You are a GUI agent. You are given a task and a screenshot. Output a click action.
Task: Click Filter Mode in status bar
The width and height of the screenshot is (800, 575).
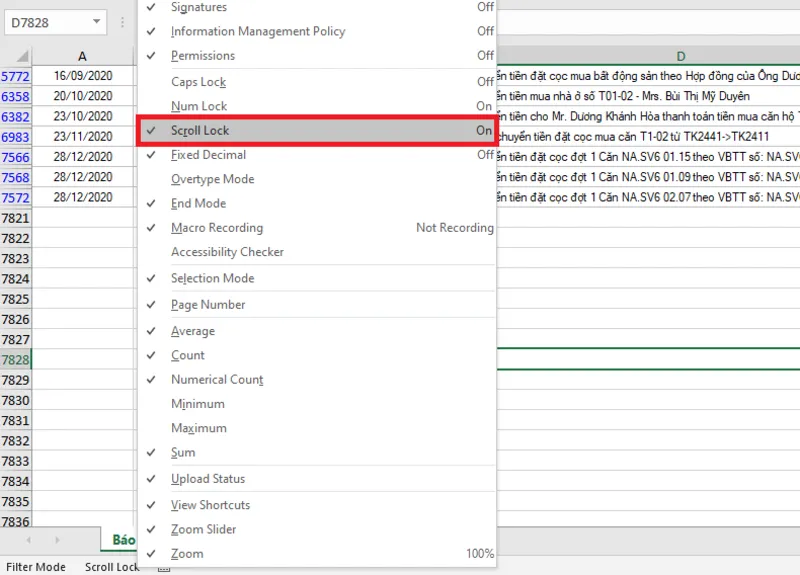coord(36,567)
